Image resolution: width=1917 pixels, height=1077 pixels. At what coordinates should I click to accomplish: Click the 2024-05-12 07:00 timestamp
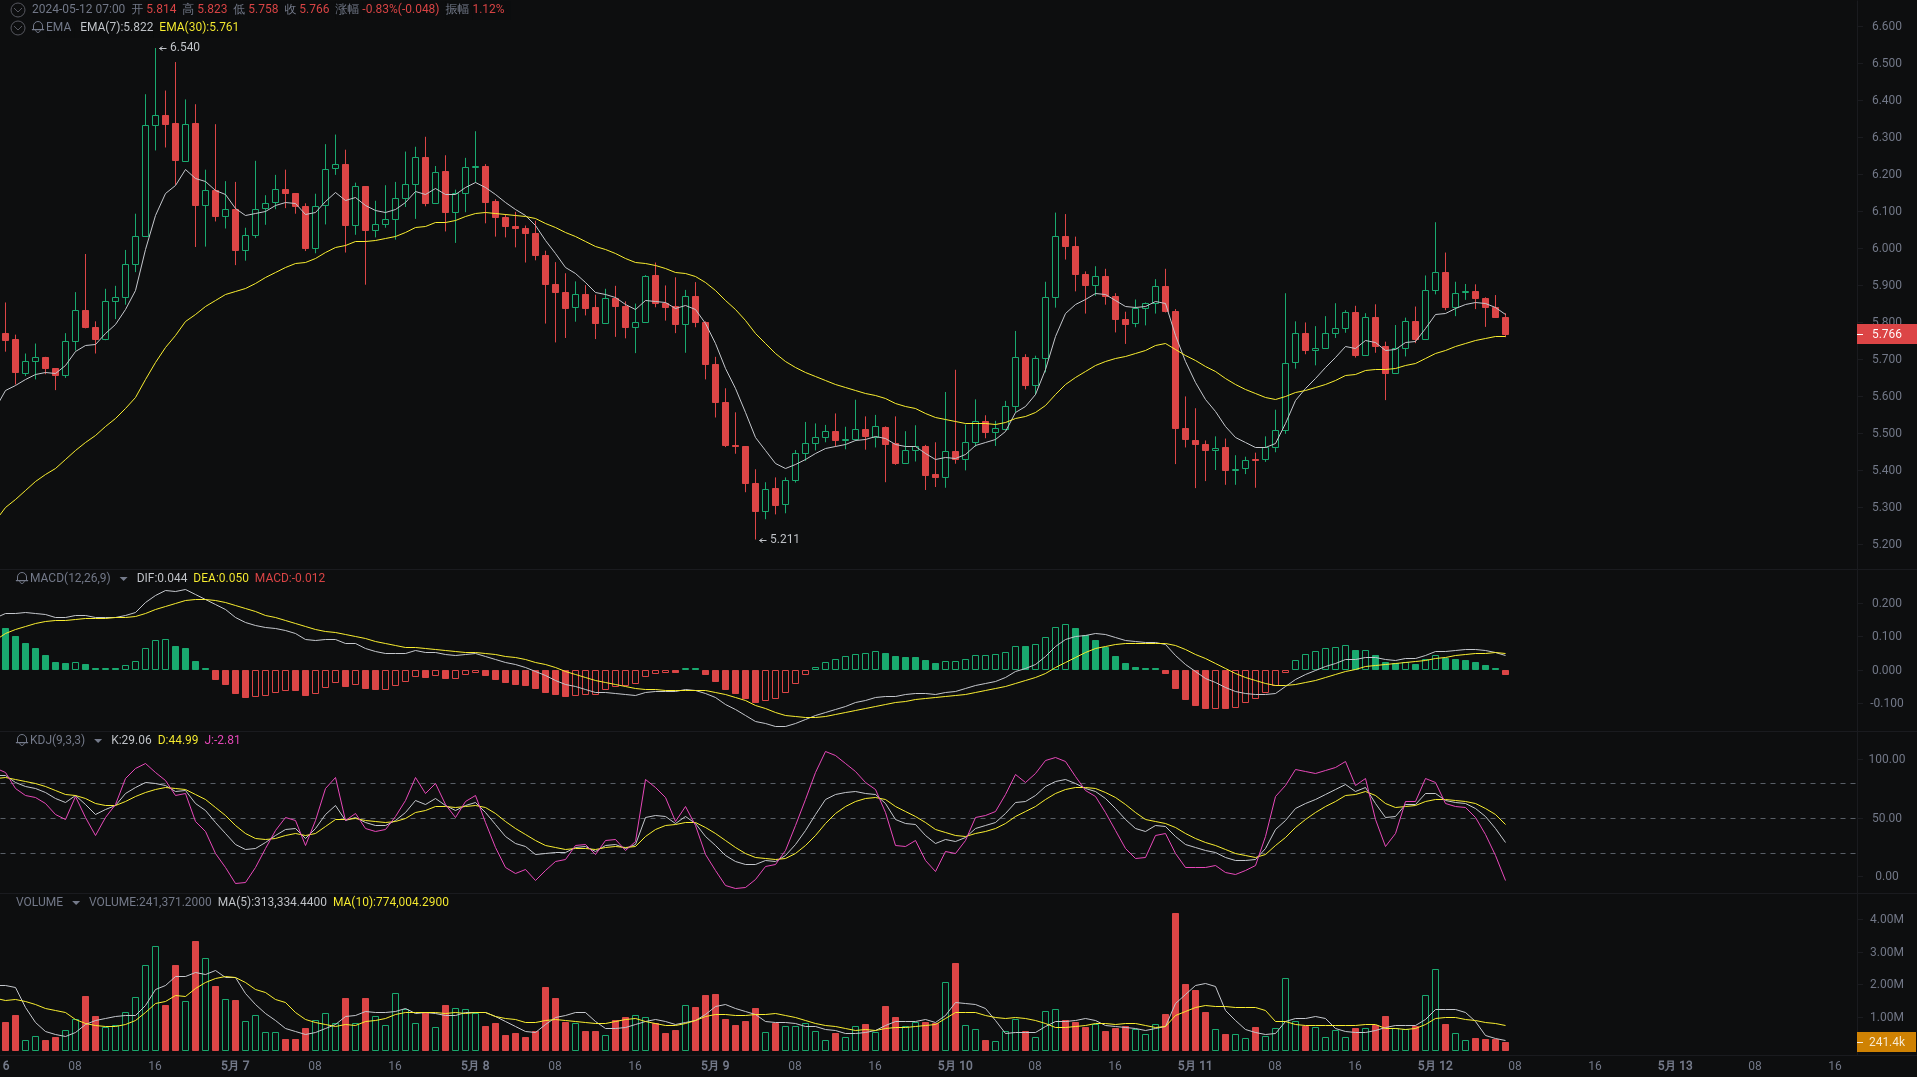78,9
